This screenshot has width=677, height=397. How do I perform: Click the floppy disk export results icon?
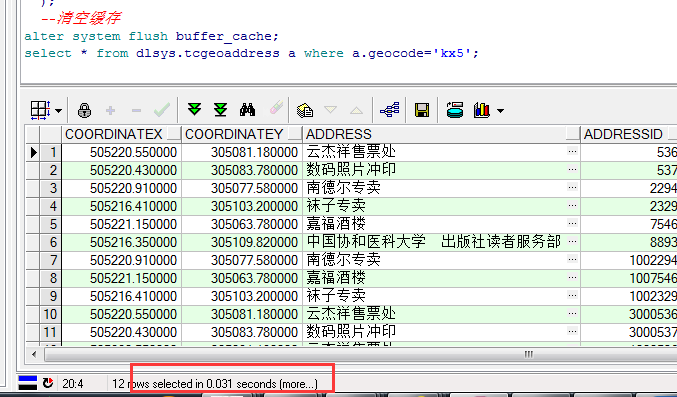point(422,110)
